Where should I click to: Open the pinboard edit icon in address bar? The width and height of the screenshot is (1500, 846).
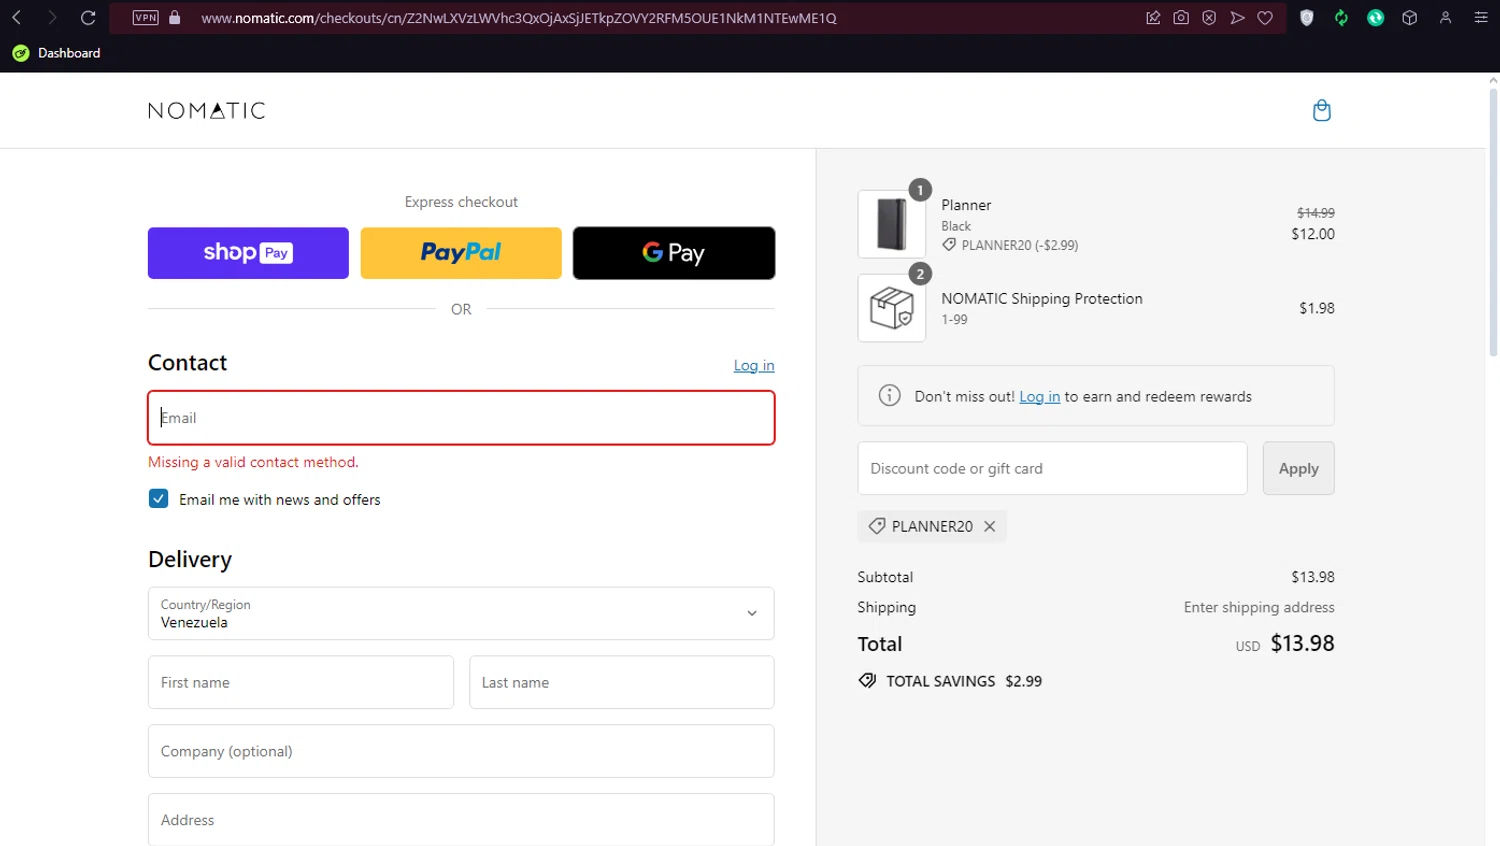tap(1153, 18)
